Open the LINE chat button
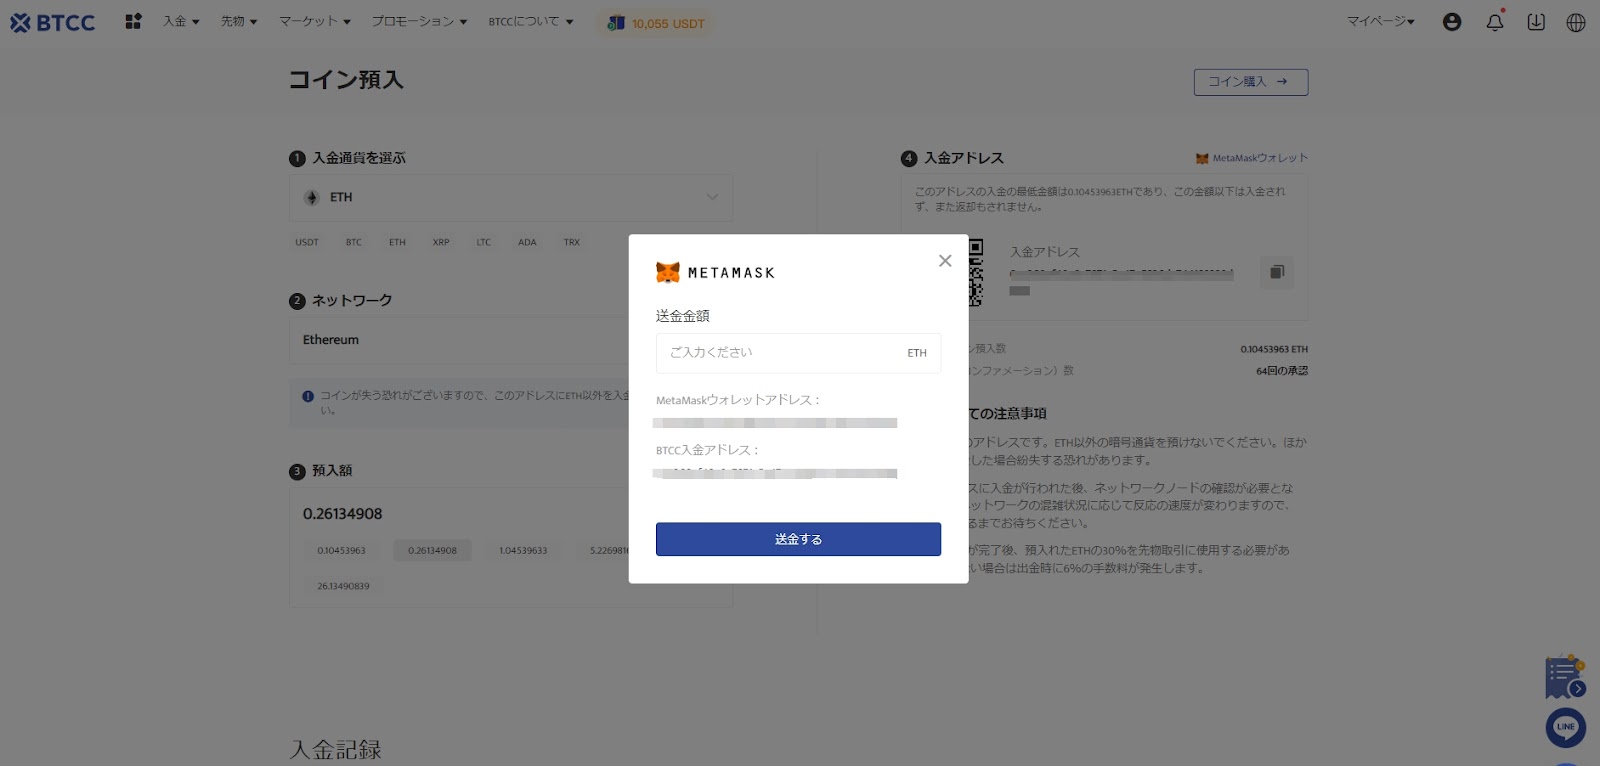The width and height of the screenshot is (1600, 766). [x=1566, y=727]
